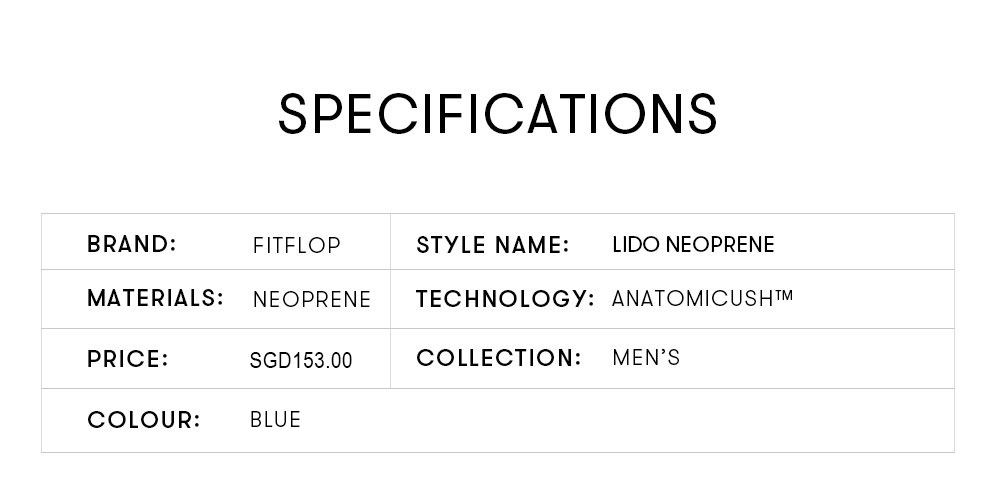Click the trademark symbol after ANATOMICUSH
Viewport: 1000px width, 496px height.
click(x=784, y=295)
